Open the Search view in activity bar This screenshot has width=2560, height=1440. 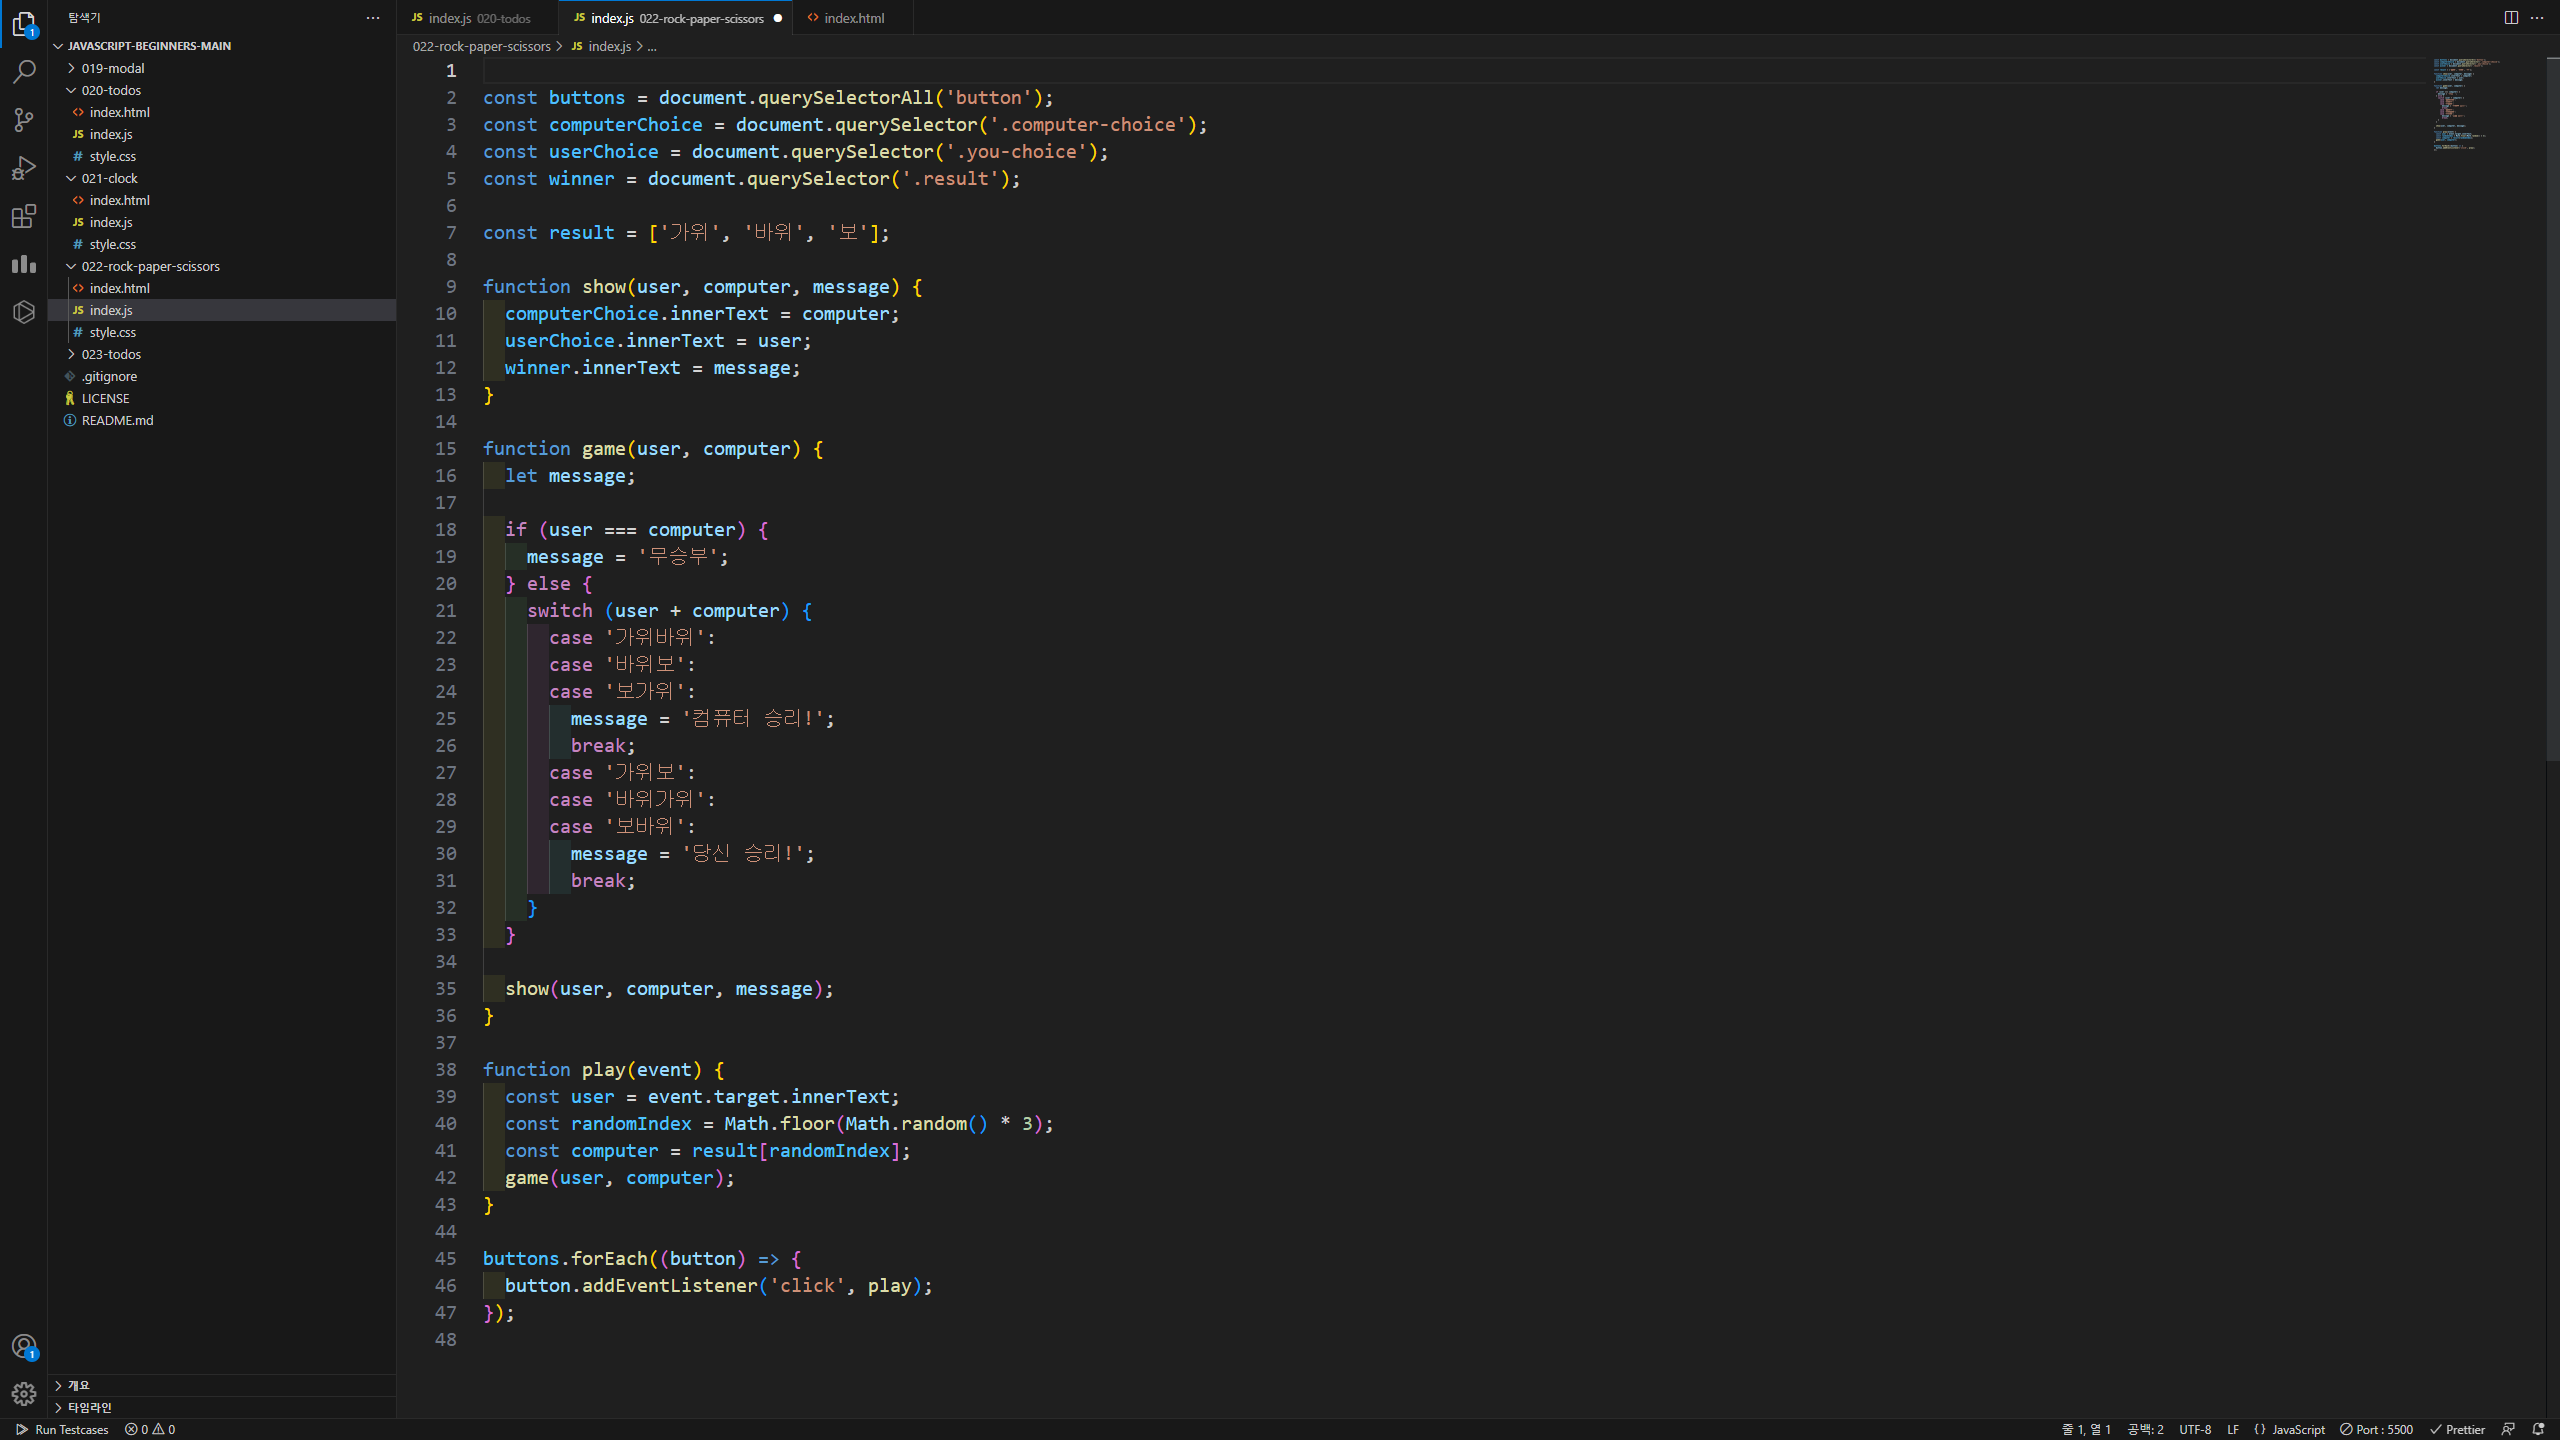(x=24, y=72)
